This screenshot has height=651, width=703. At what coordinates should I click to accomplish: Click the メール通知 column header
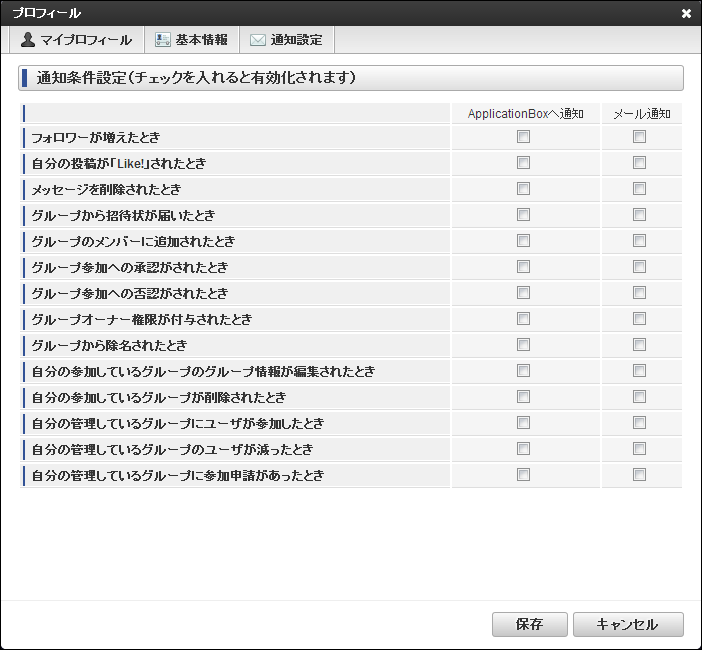(642, 114)
